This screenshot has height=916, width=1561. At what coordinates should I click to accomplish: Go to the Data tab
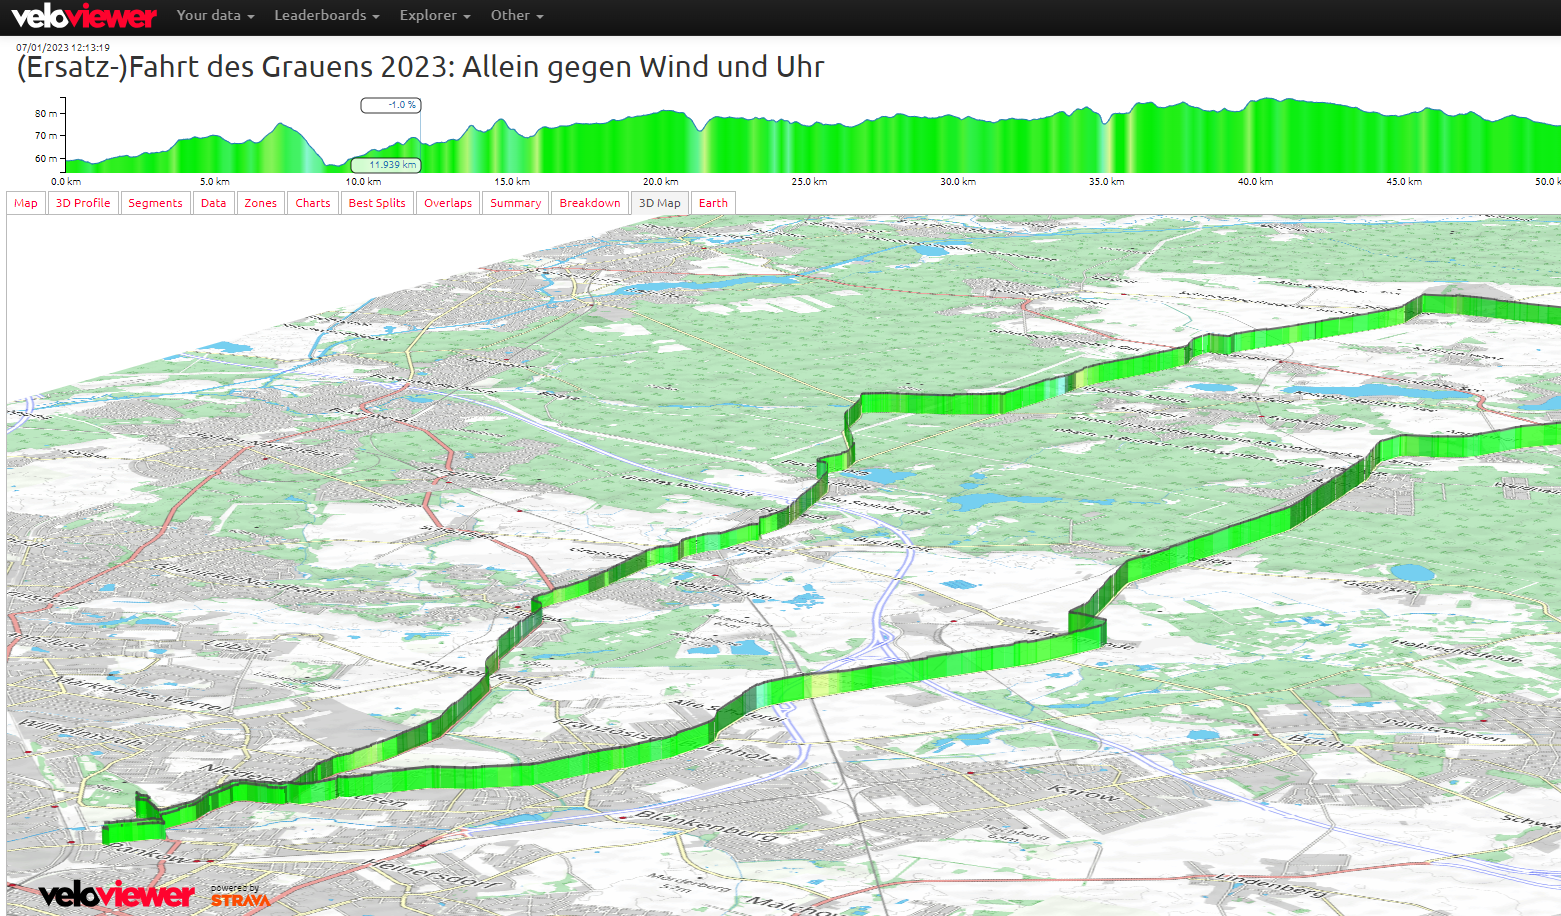[213, 203]
